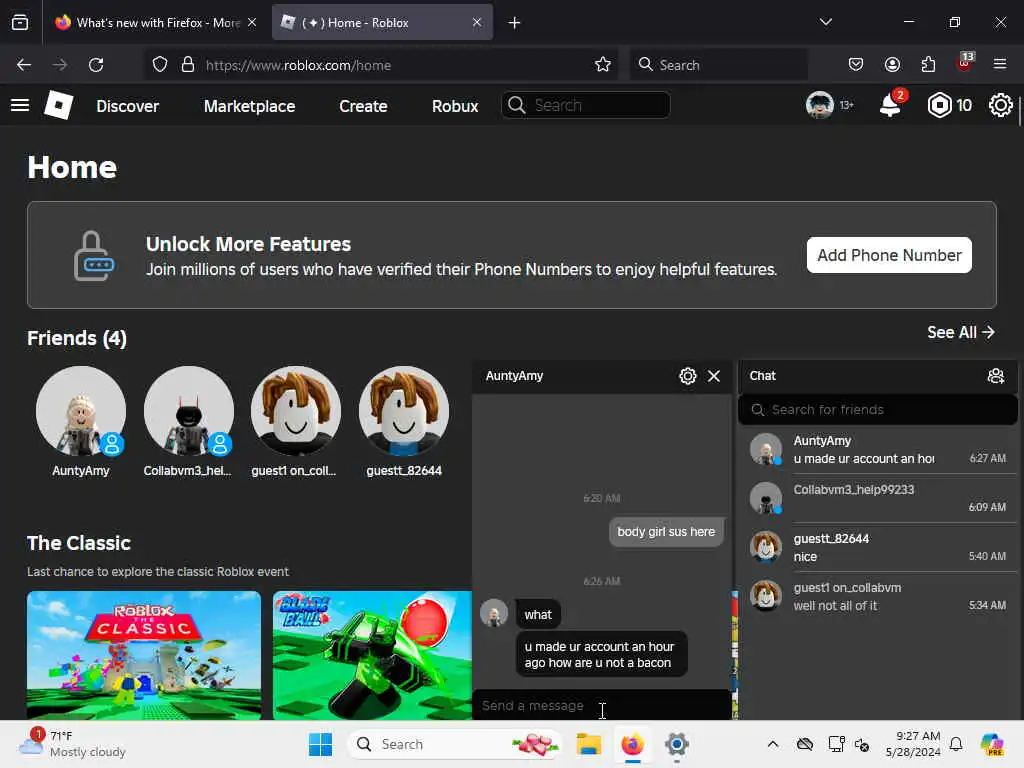The height and width of the screenshot is (768, 1024).
Task: Open guest1 on_collabvm conversation in Chat list
Action: click(x=877, y=596)
